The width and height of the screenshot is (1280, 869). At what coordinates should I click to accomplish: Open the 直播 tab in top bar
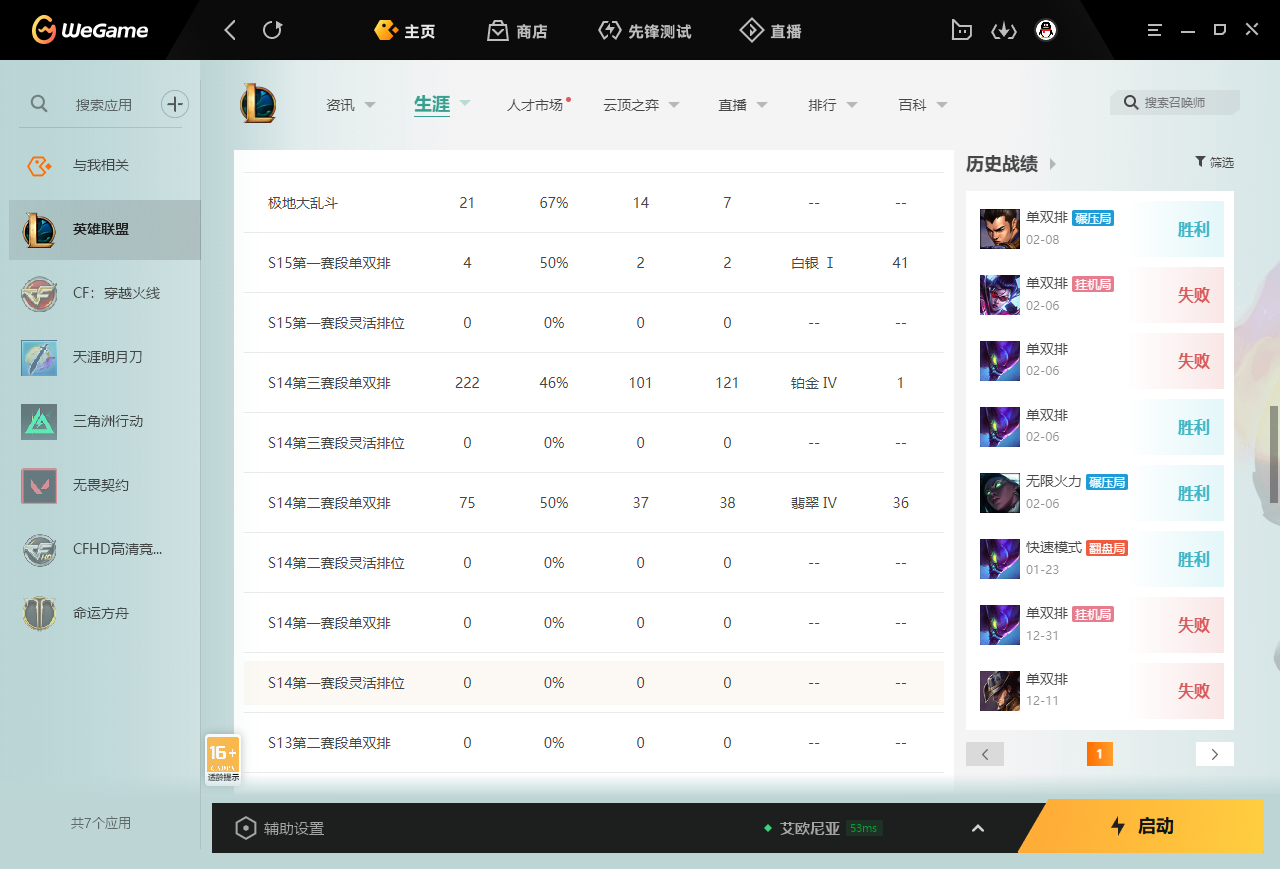click(770, 31)
